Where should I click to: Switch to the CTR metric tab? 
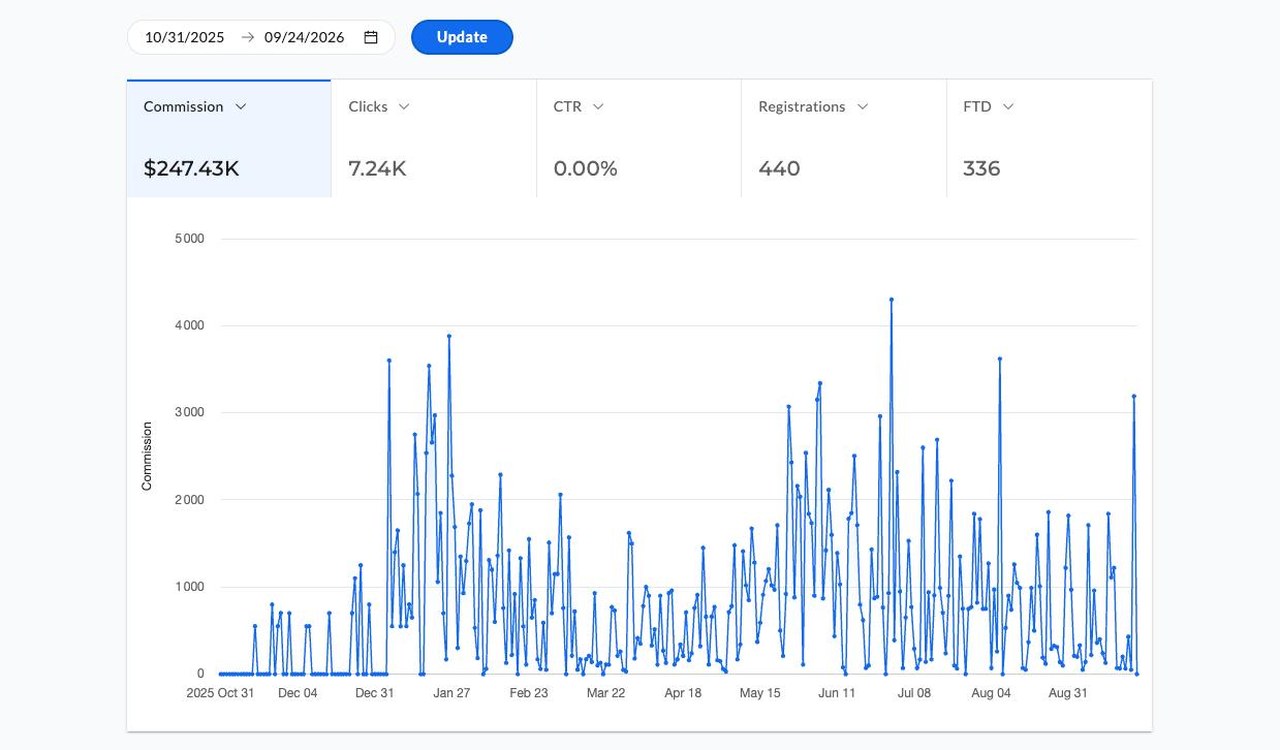pyautogui.click(x=639, y=138)
